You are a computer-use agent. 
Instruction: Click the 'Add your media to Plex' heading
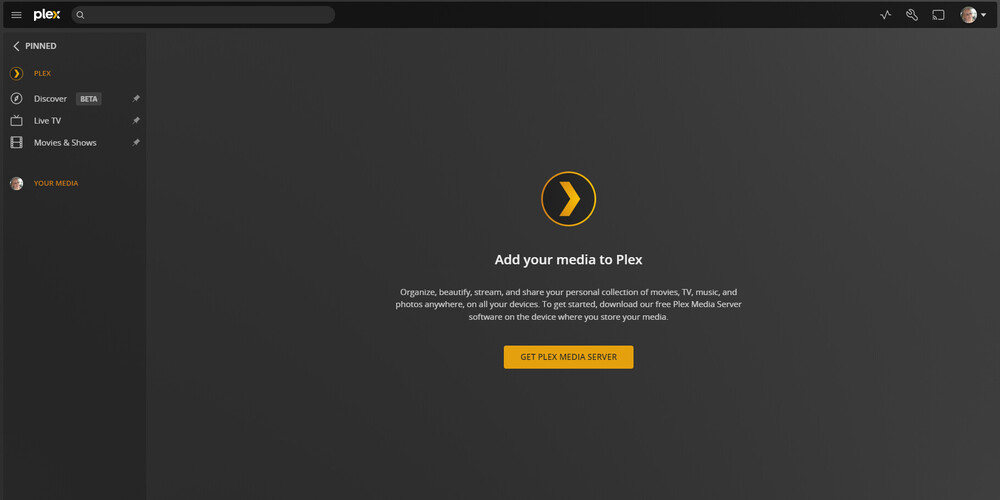(568, 260)
